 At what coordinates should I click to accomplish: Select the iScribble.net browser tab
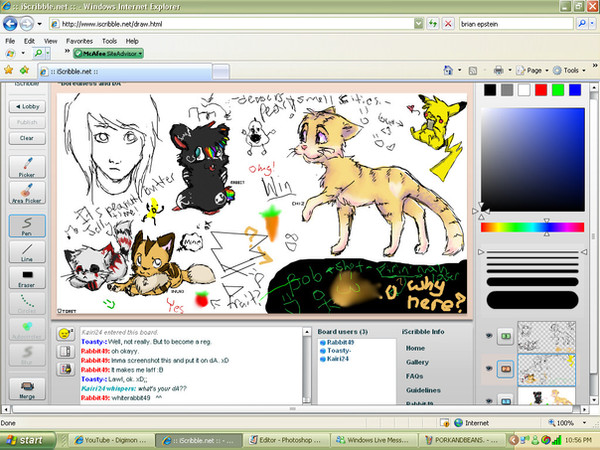coord(125,72)
